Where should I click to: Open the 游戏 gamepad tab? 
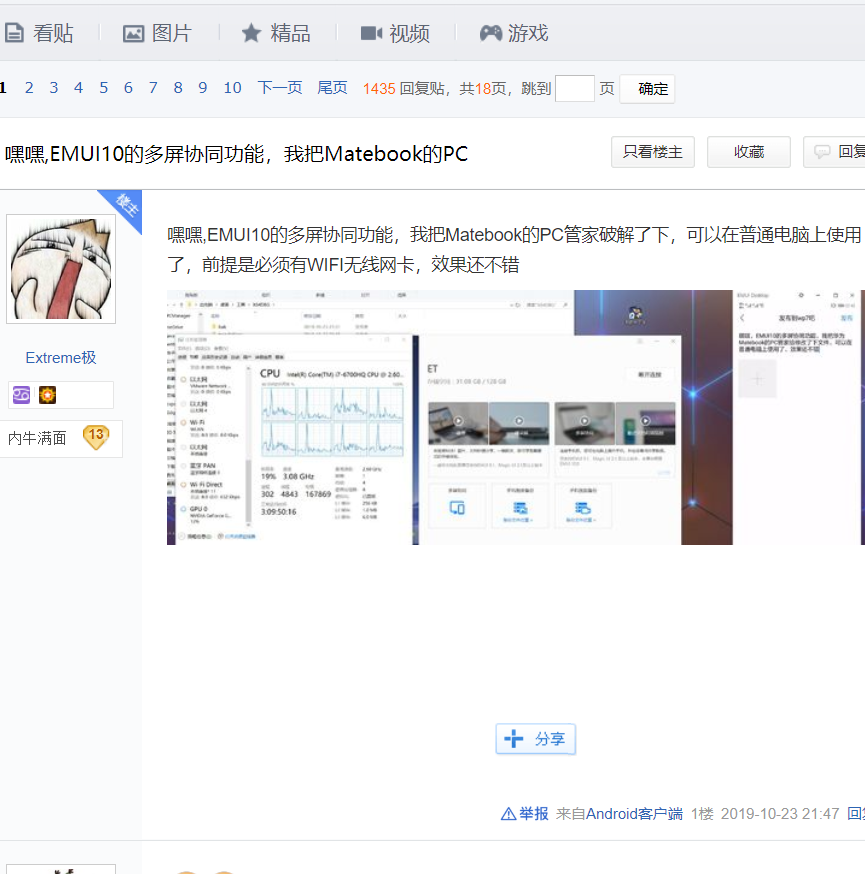tap(514, 33)
